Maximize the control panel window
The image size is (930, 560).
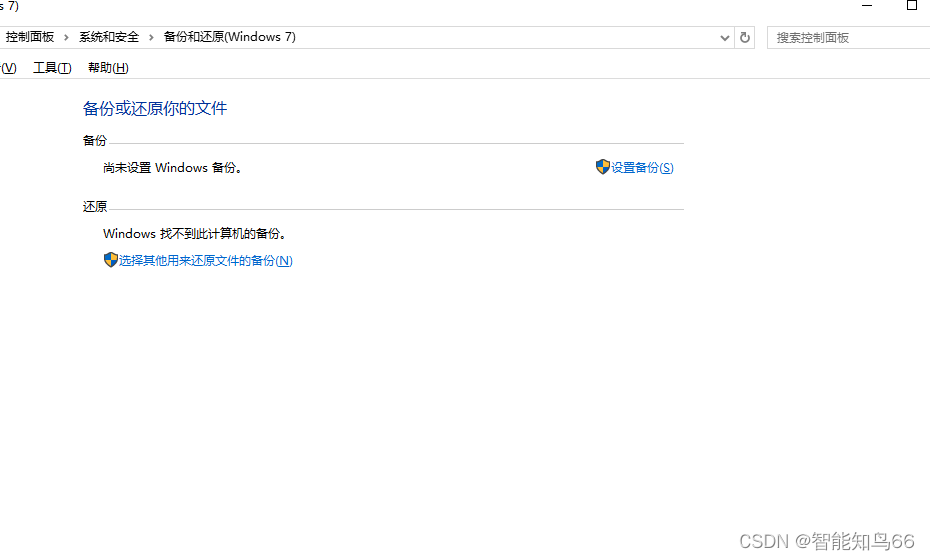tap(912, 6)
